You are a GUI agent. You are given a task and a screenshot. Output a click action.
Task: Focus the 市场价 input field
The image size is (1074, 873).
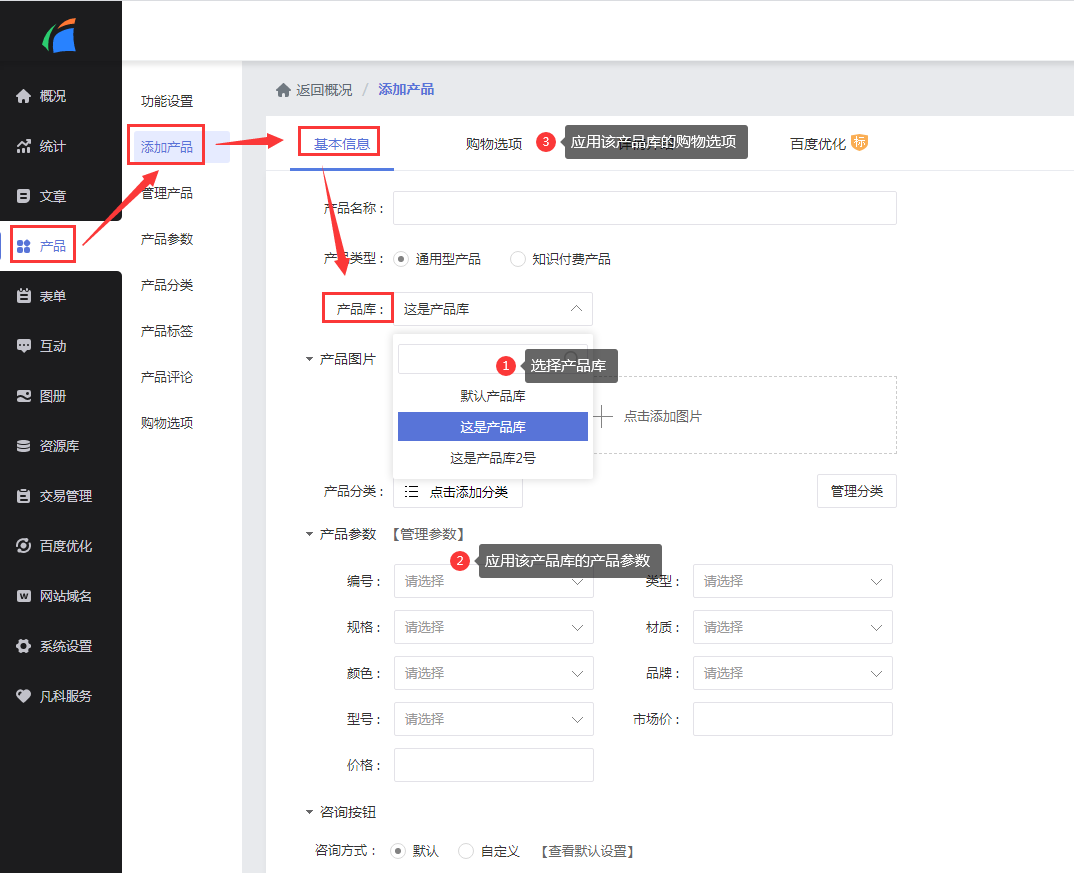tap(792, 719)
